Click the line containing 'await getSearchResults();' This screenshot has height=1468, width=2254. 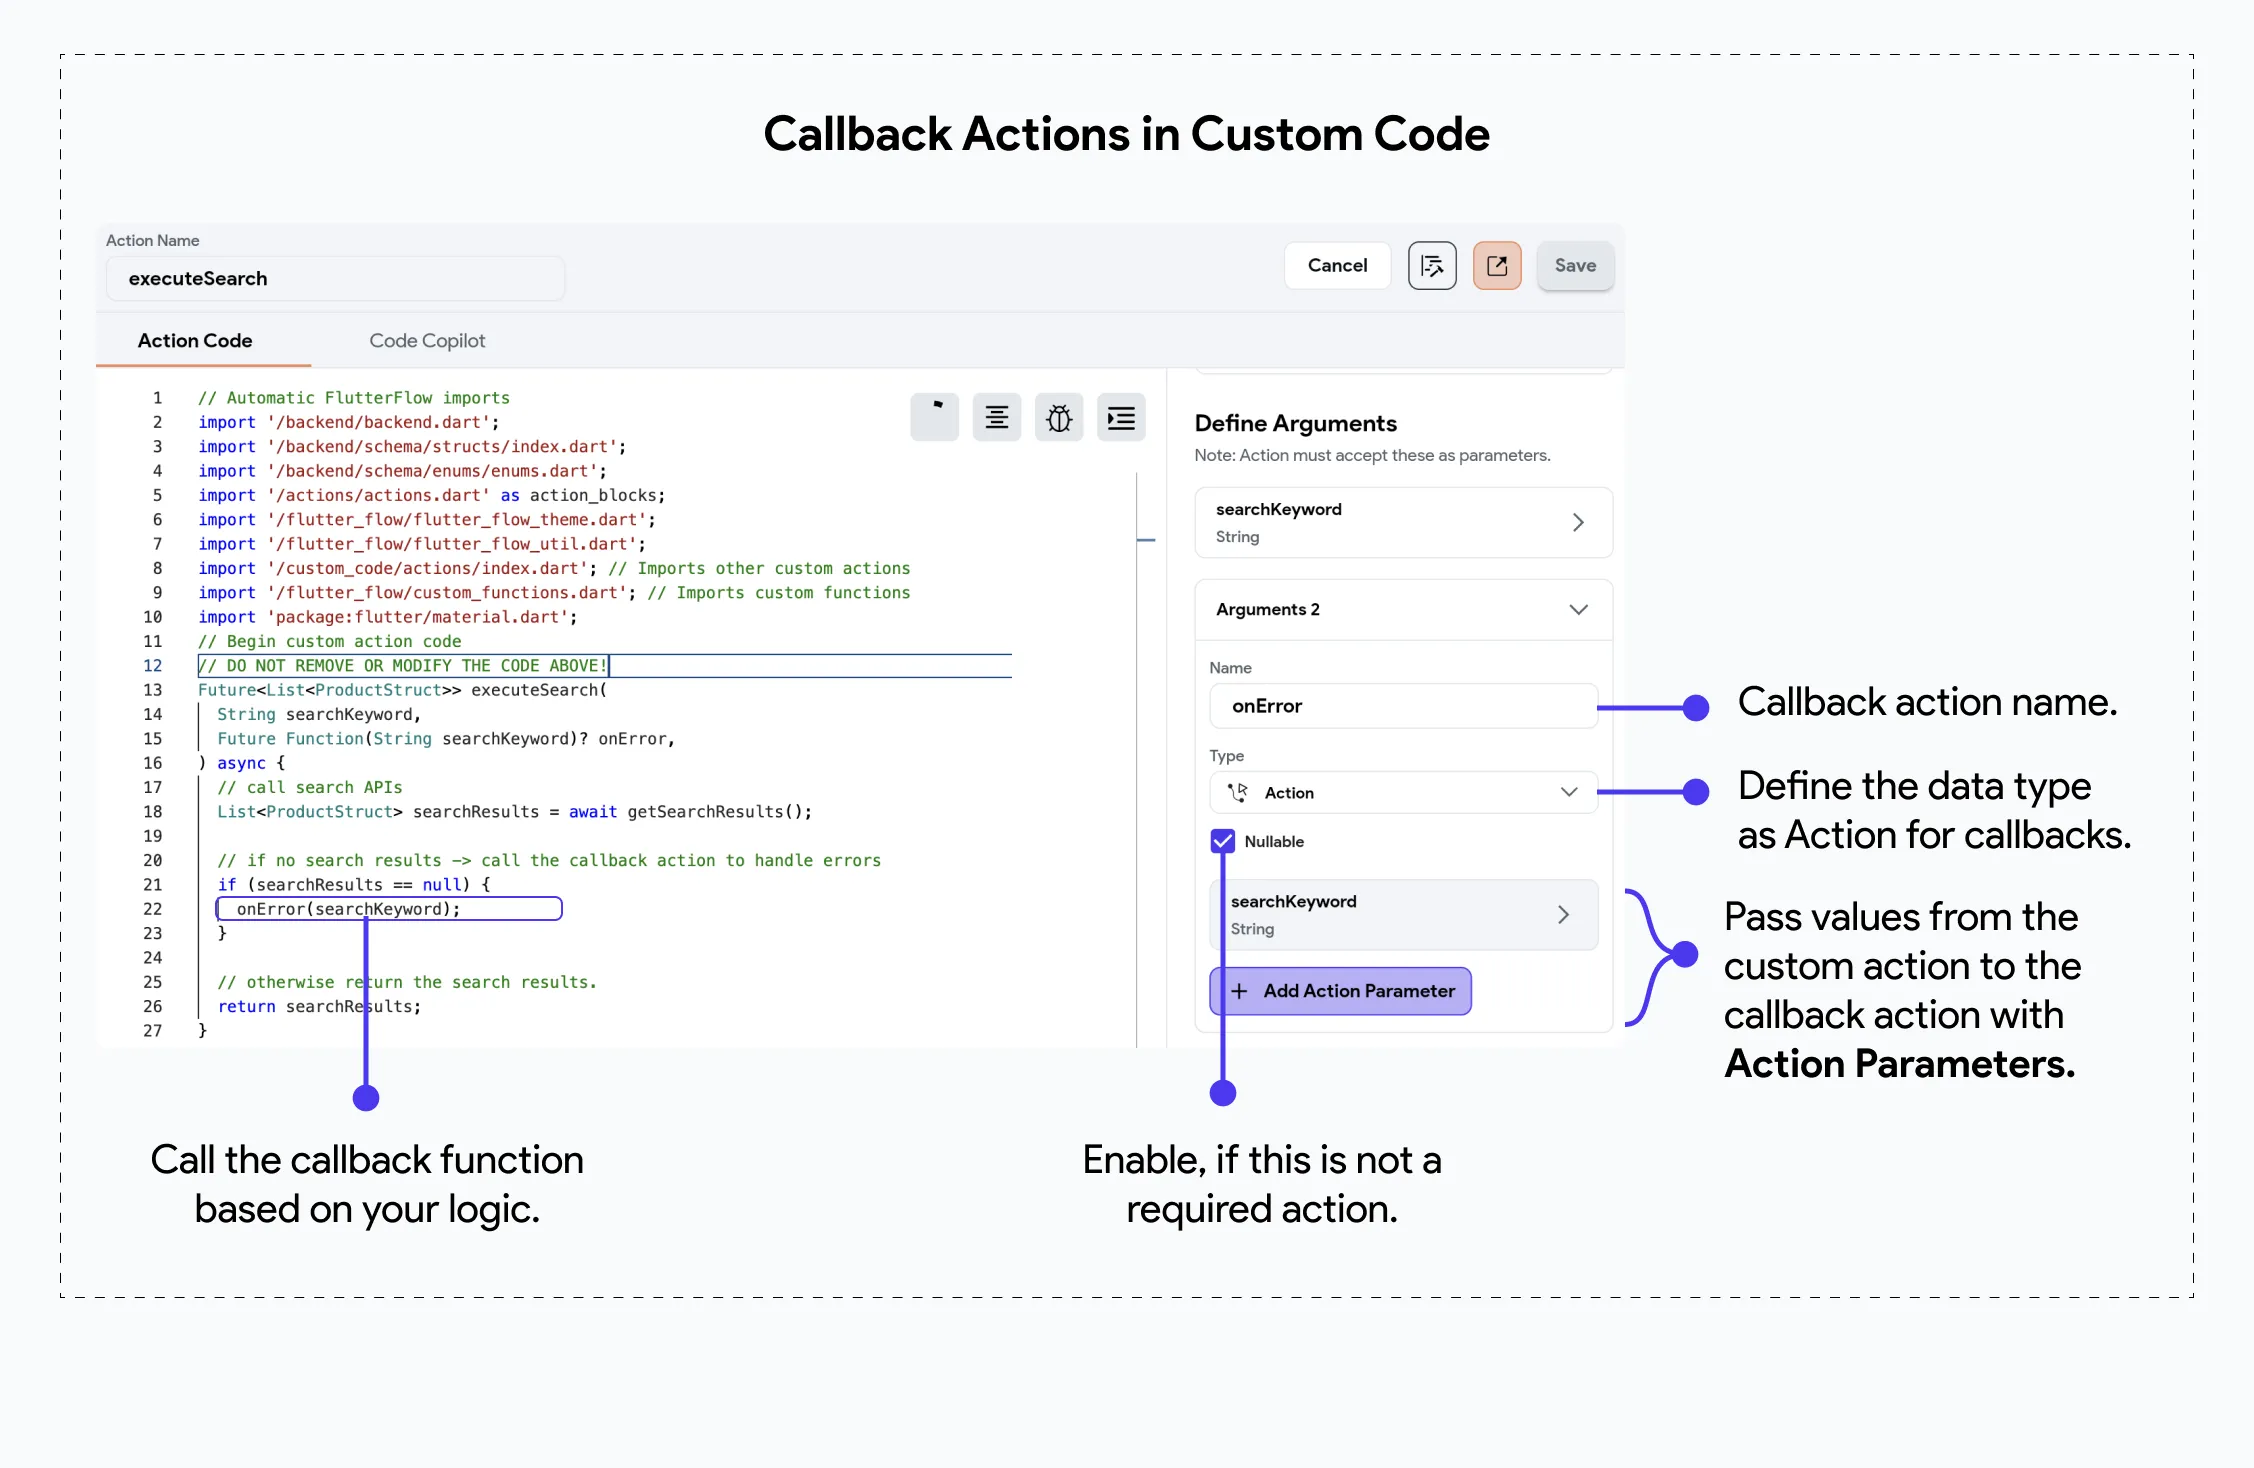(515, 811)
